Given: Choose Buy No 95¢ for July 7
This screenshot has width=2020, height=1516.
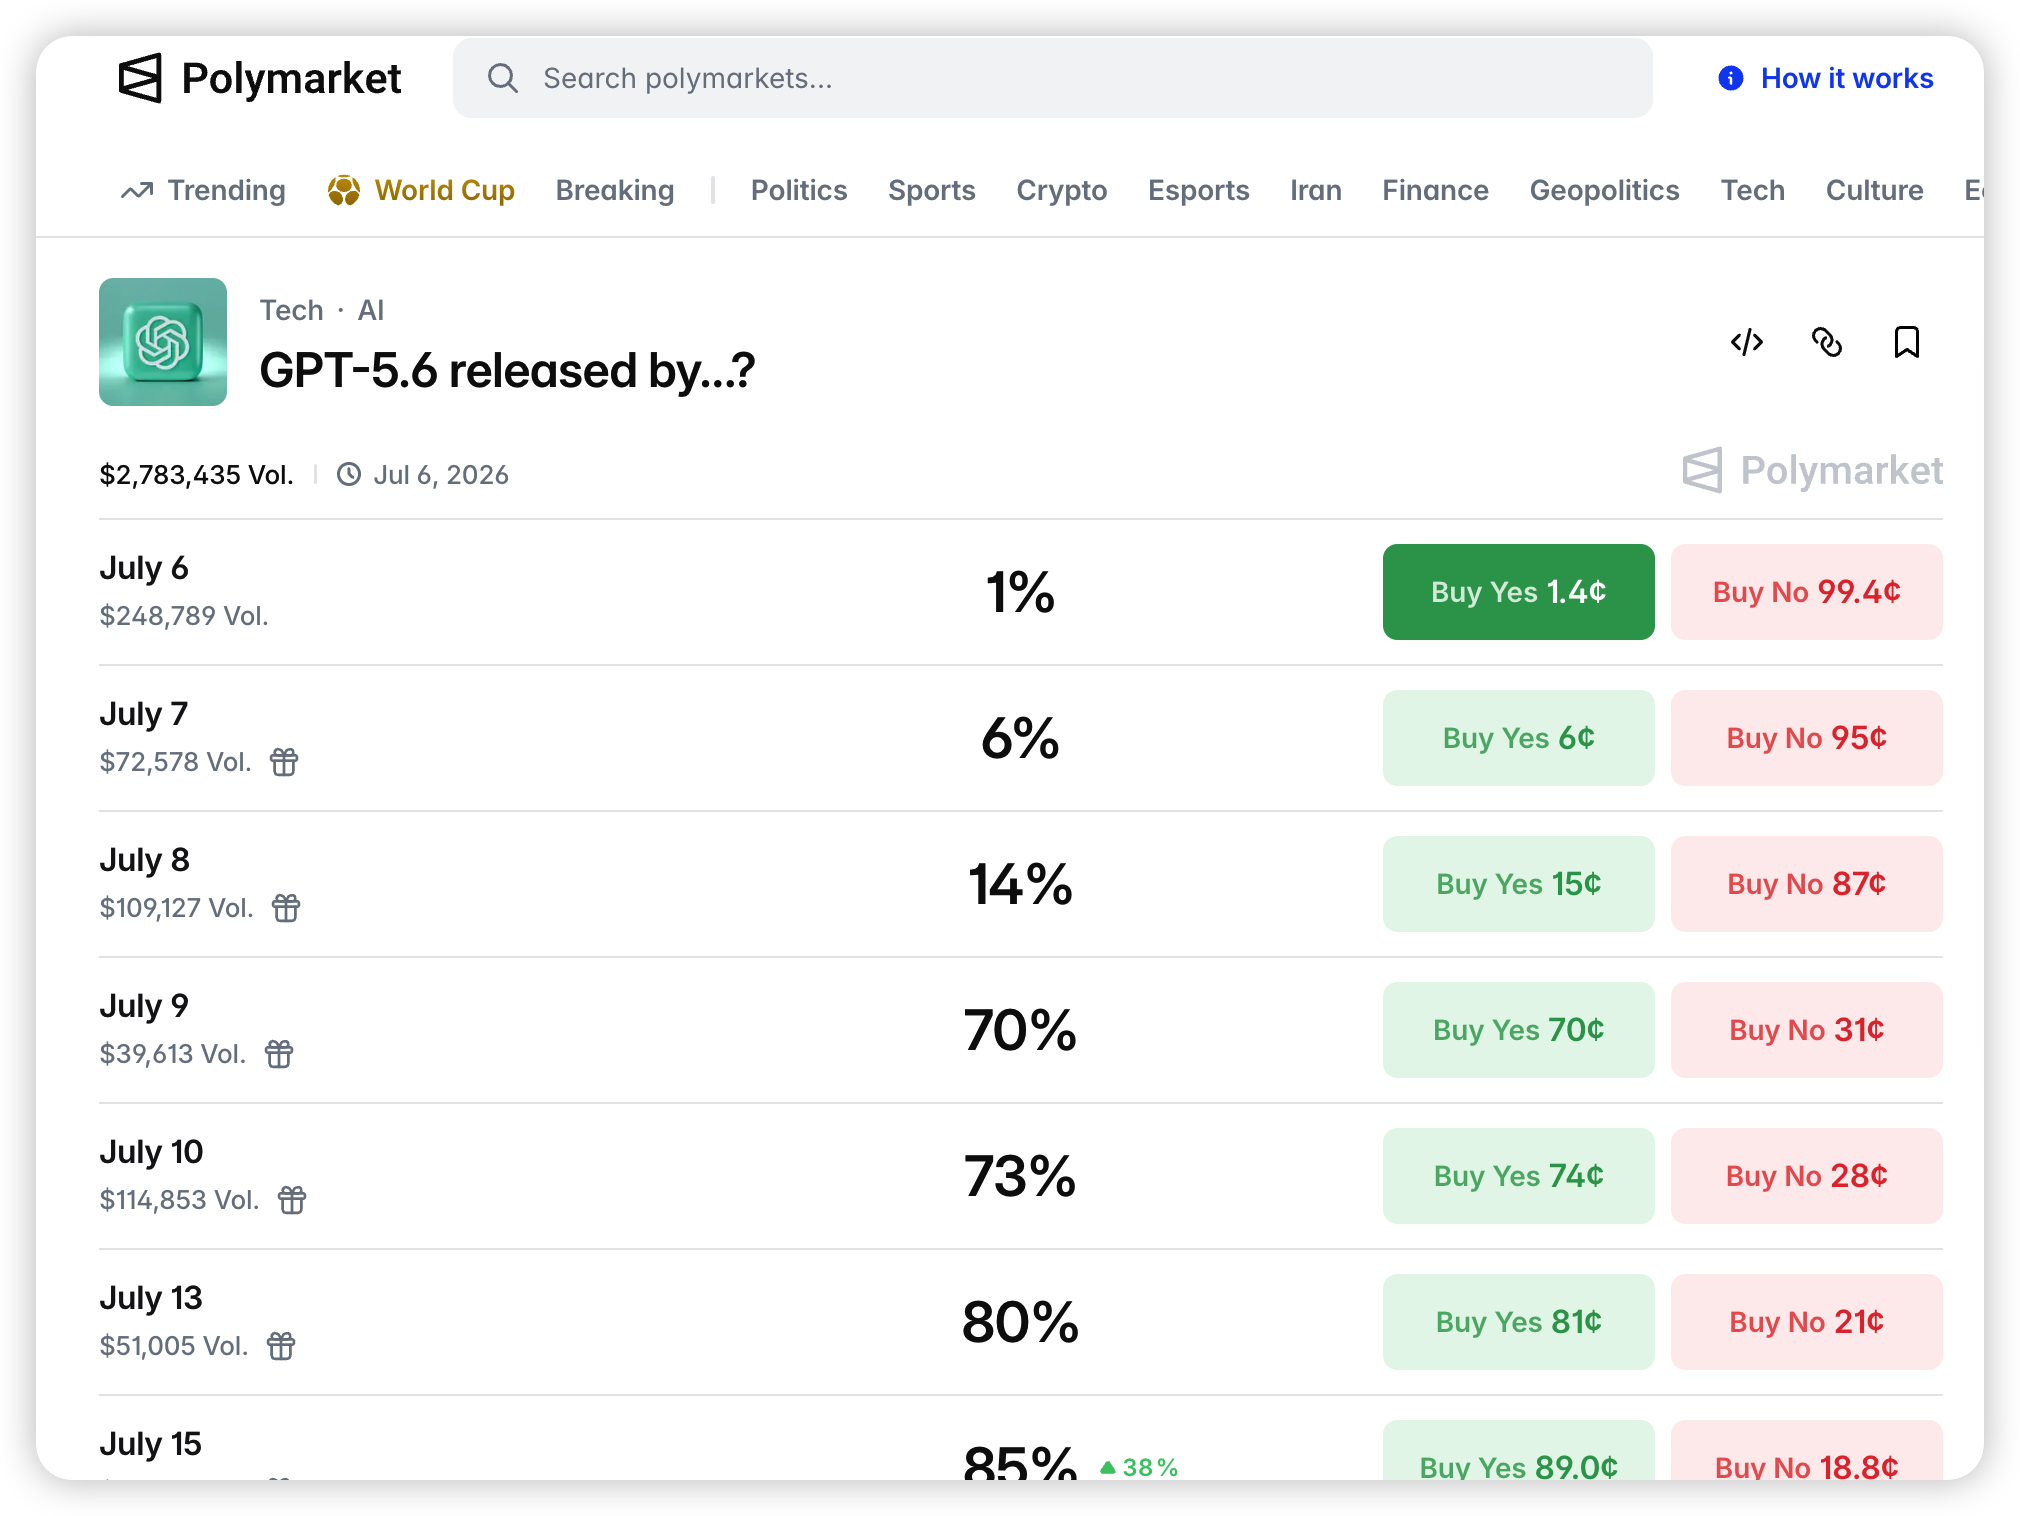Looking at the screenshot, I should pos(1806,738).
